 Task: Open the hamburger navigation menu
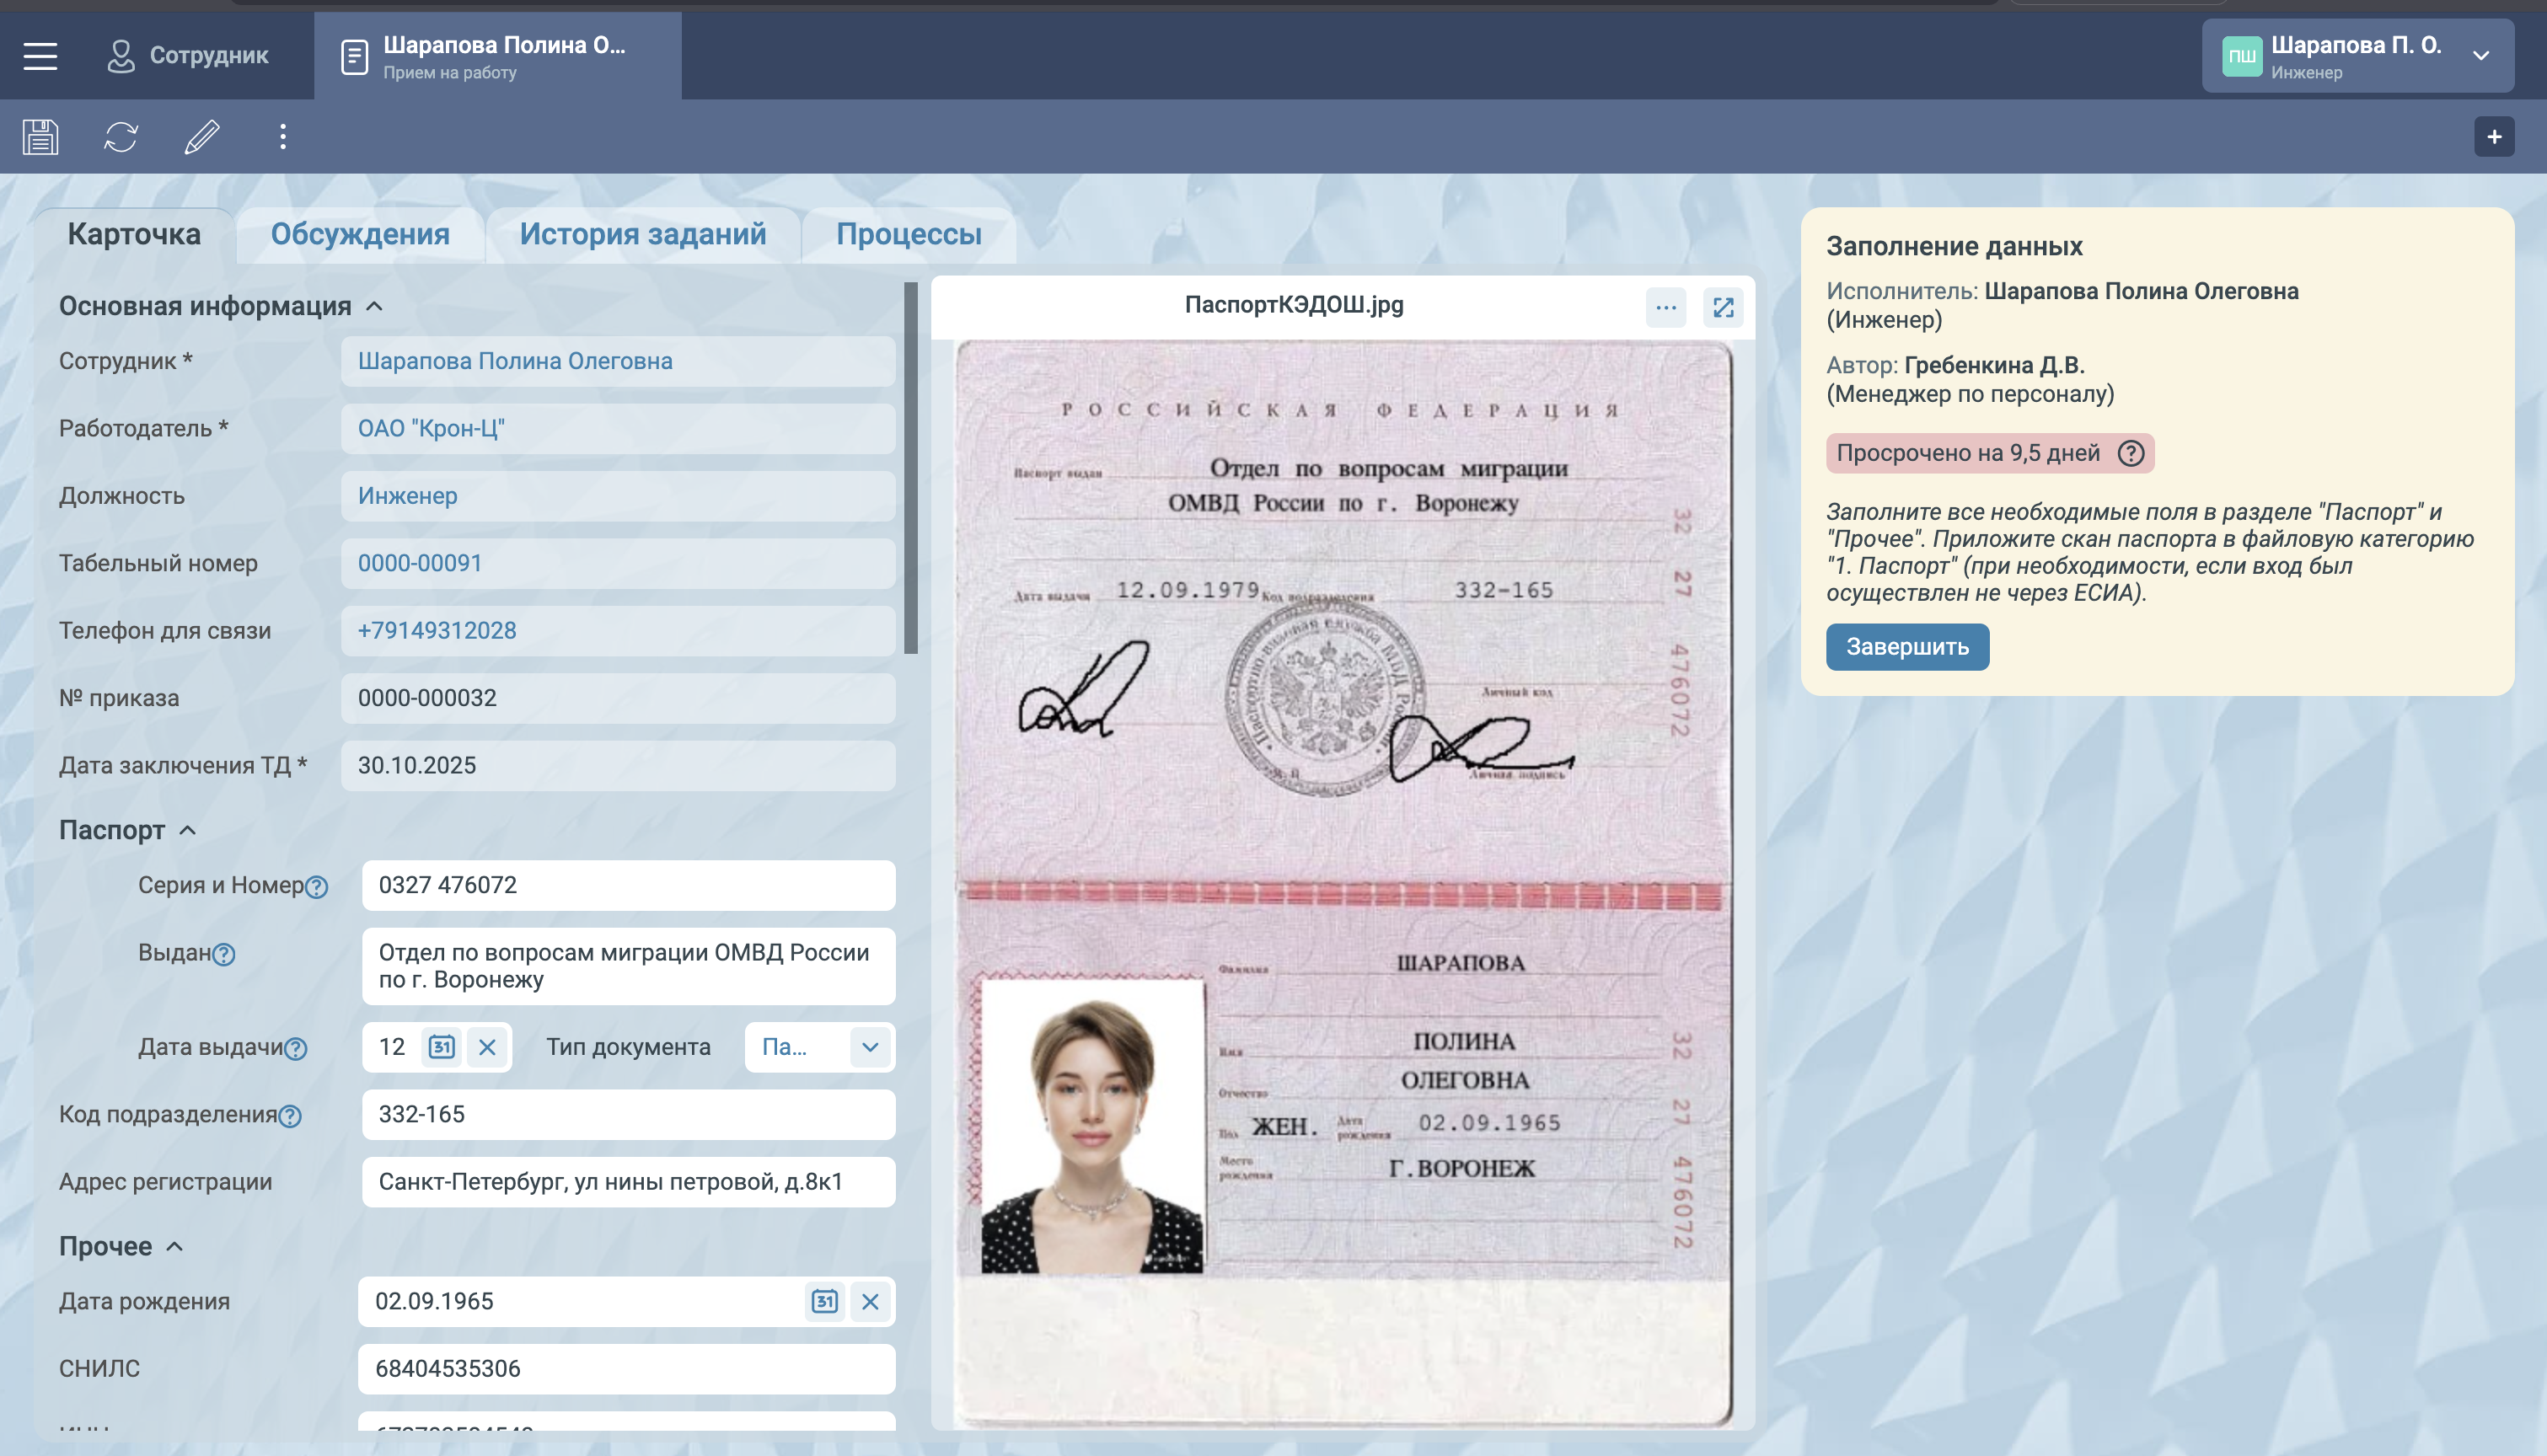coord(40,56)
